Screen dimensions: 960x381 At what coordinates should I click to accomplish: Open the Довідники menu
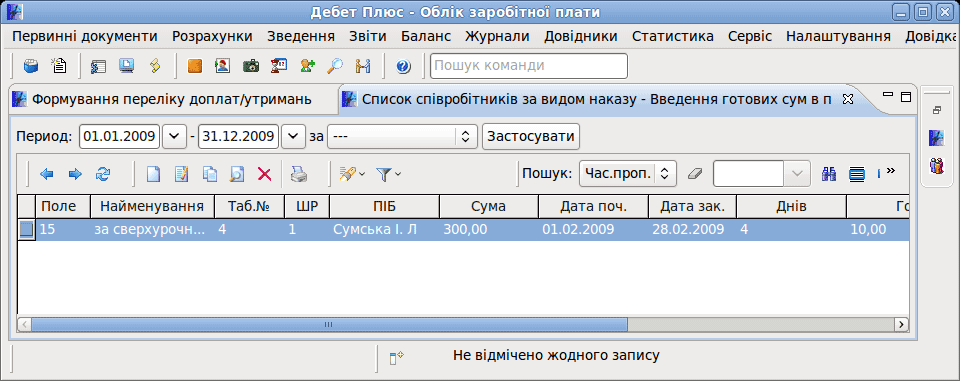pyautogui.click(x=580, y=36)
